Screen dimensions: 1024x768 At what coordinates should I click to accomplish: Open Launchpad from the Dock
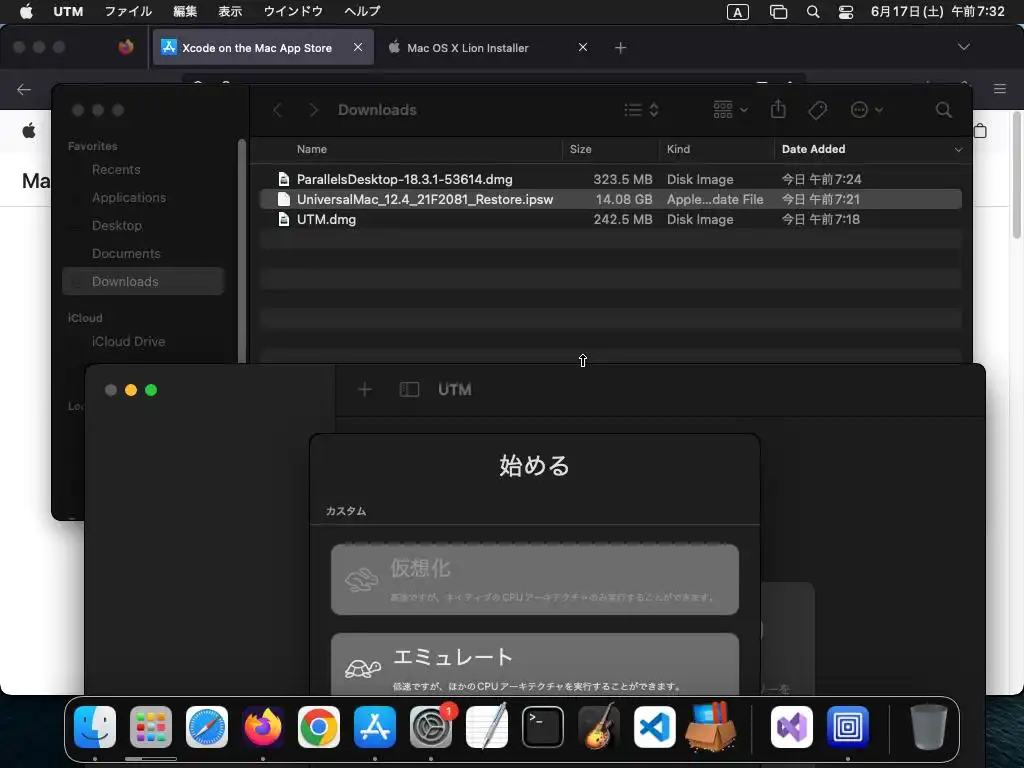click(x=151, y=726)
